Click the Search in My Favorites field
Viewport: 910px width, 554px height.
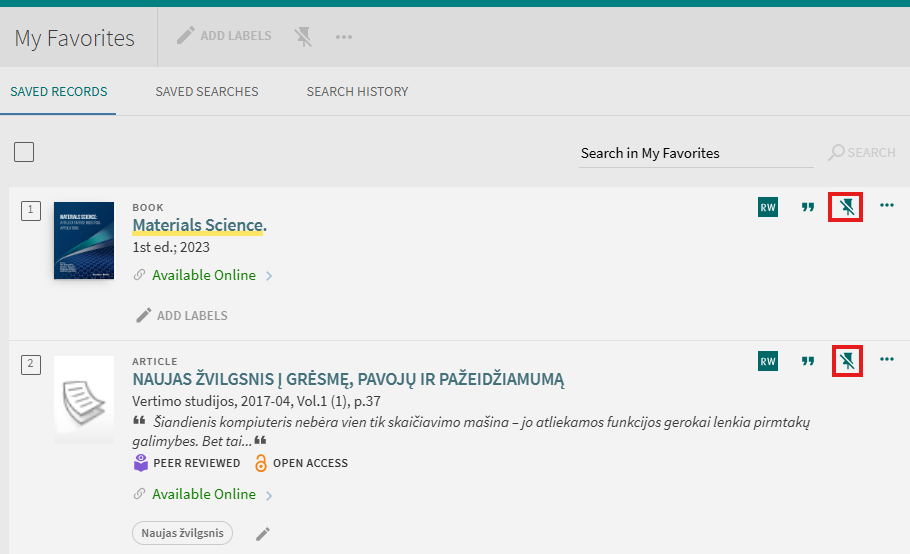pos(695,153)
